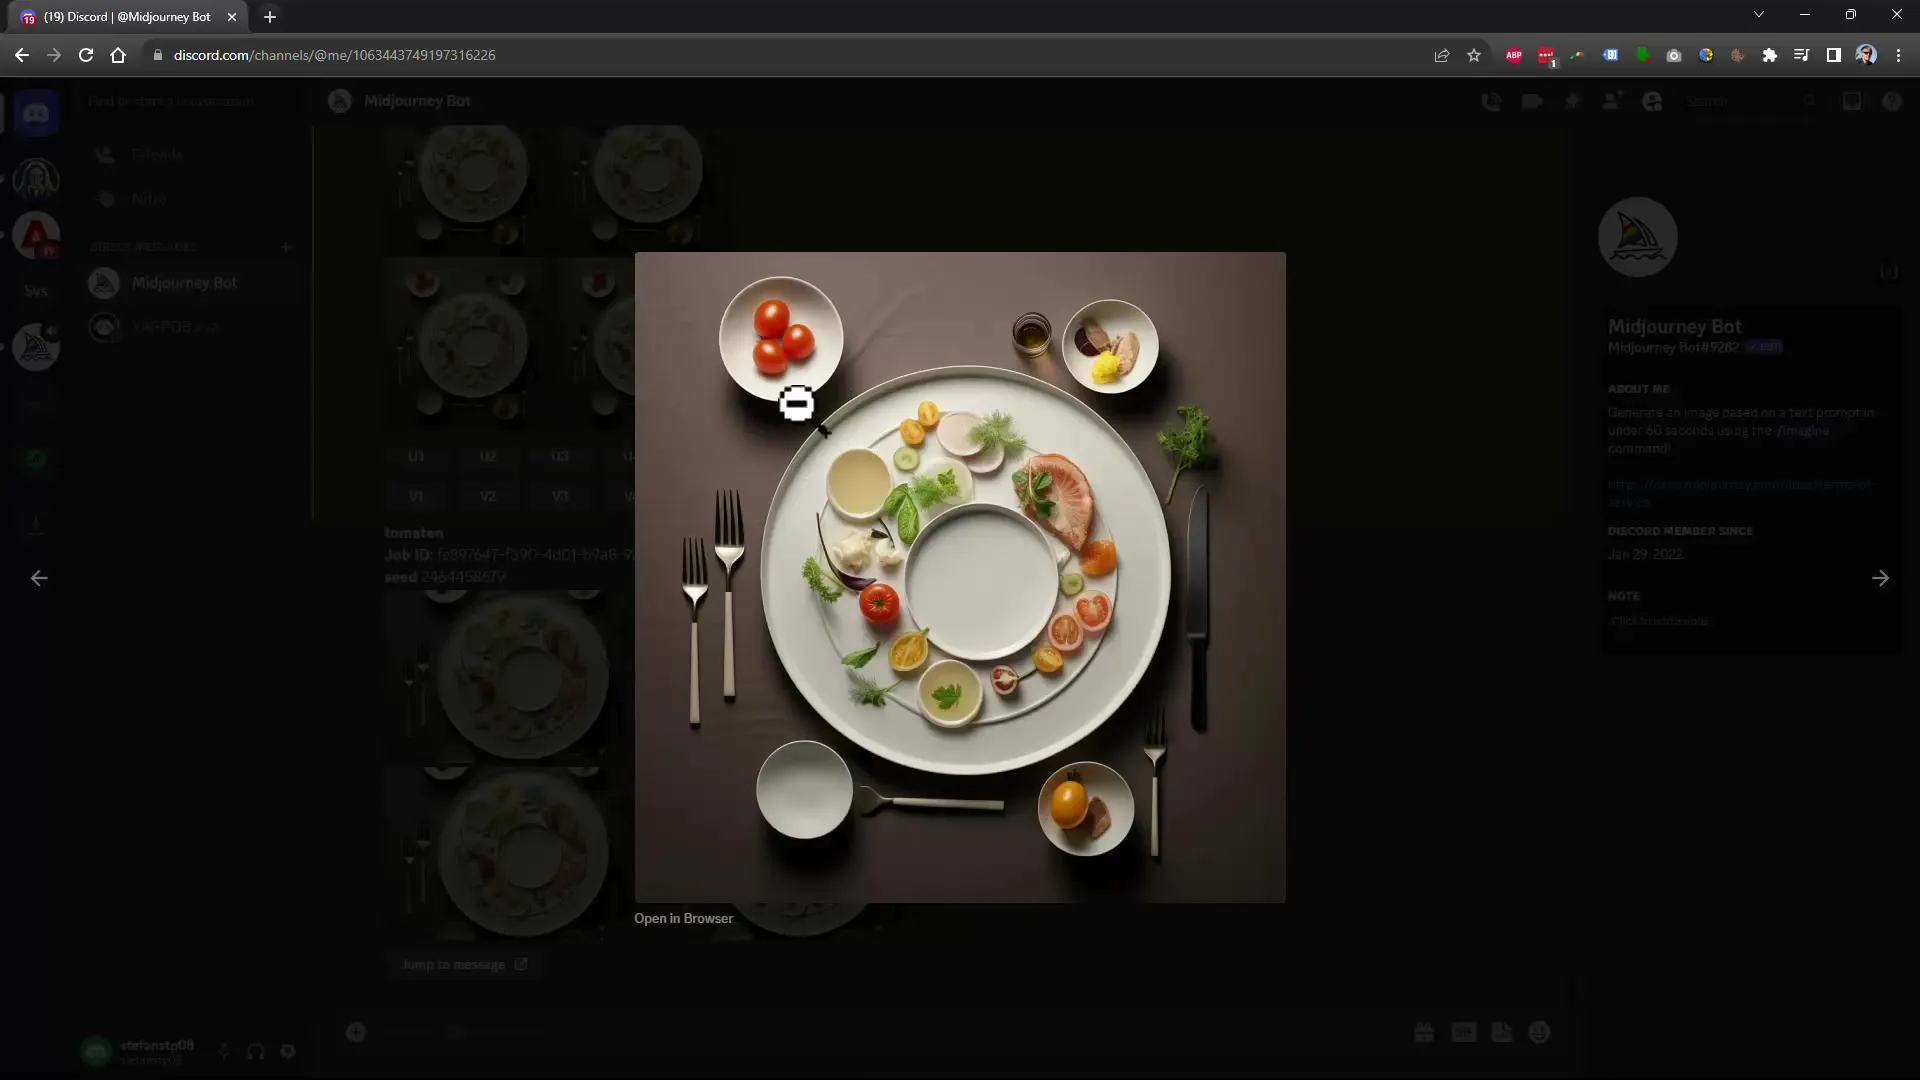Start a video call icon
Viewport: 1920px width, 1080px height.
click(1532, 101)
